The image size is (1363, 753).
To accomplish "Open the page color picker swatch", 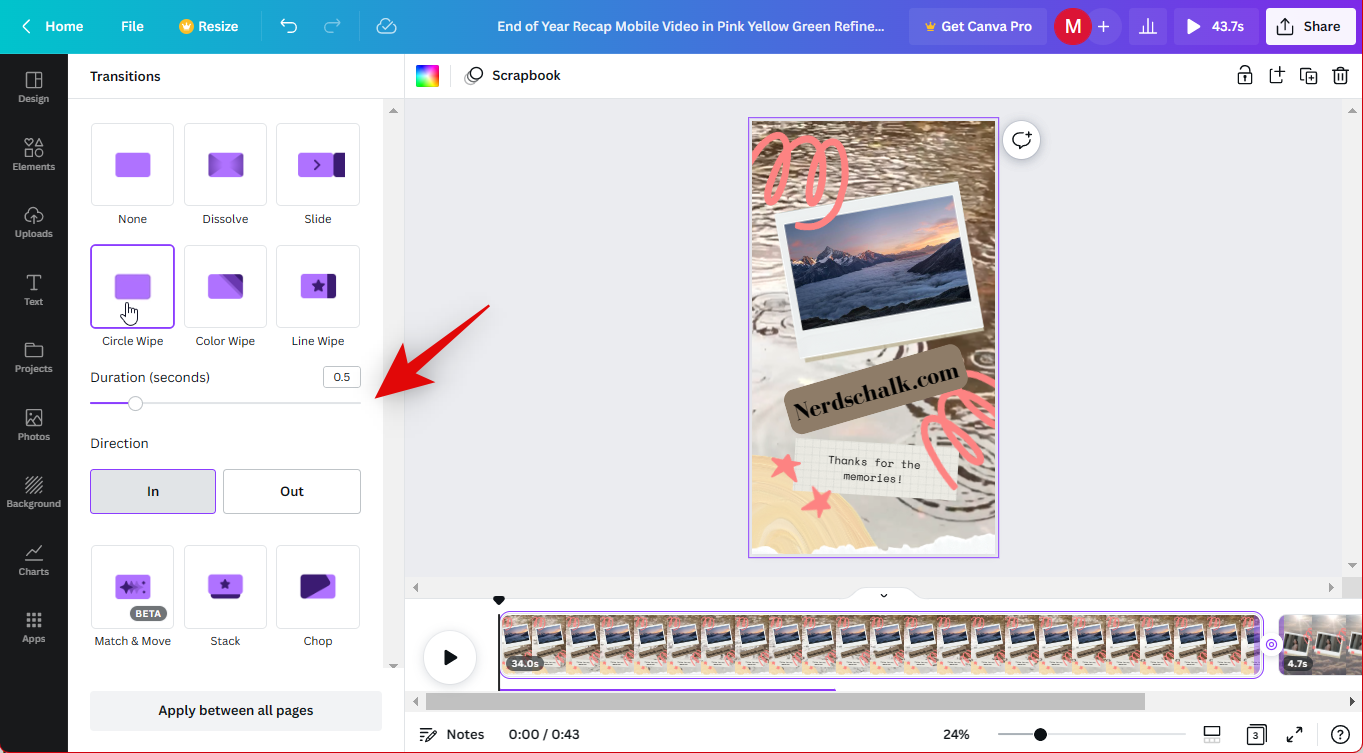I will coord(428,76).
